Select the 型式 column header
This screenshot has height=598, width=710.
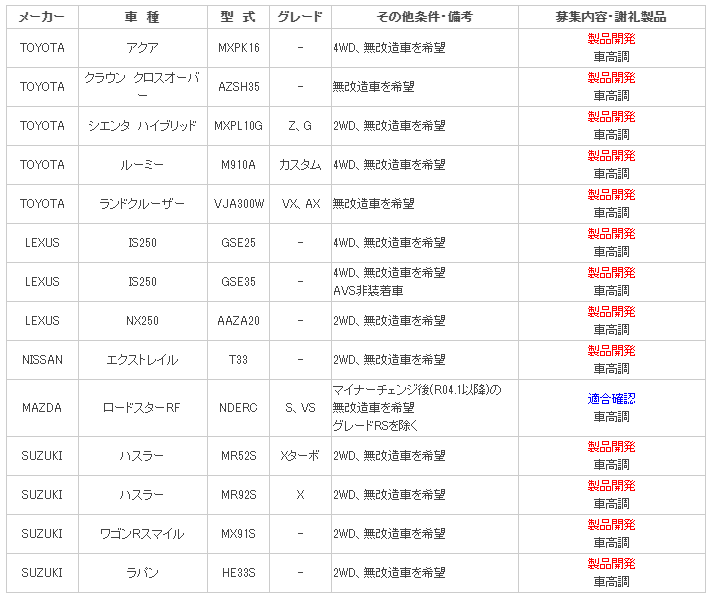click(238, 17)
